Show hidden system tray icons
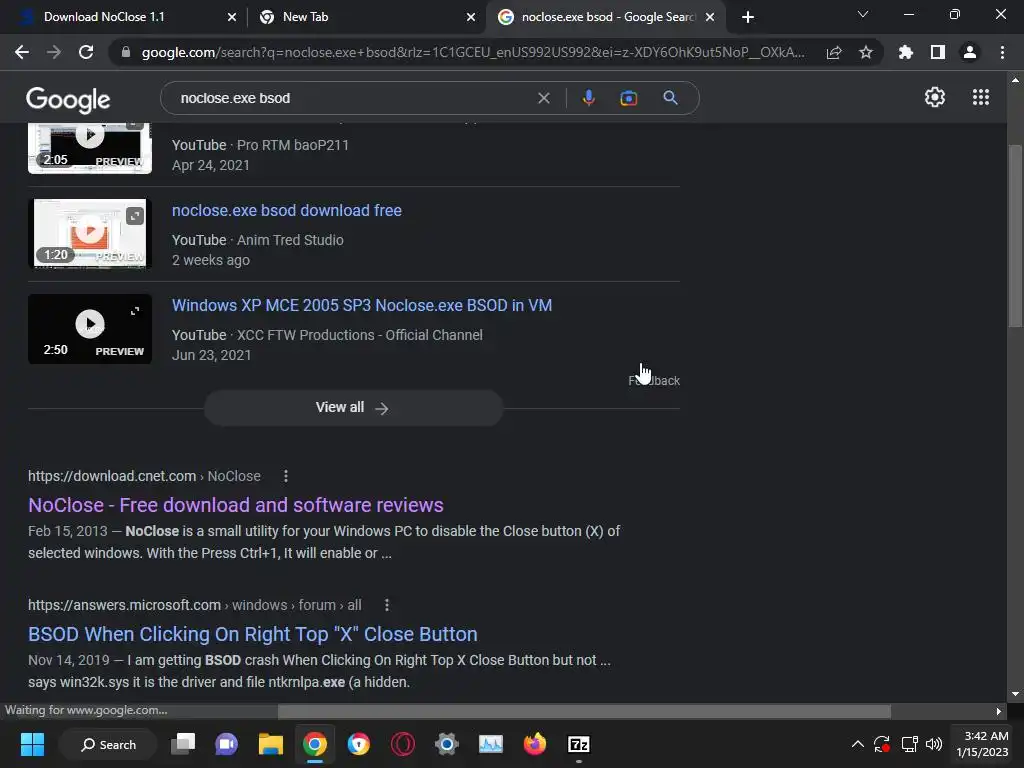 click(857, 744)
